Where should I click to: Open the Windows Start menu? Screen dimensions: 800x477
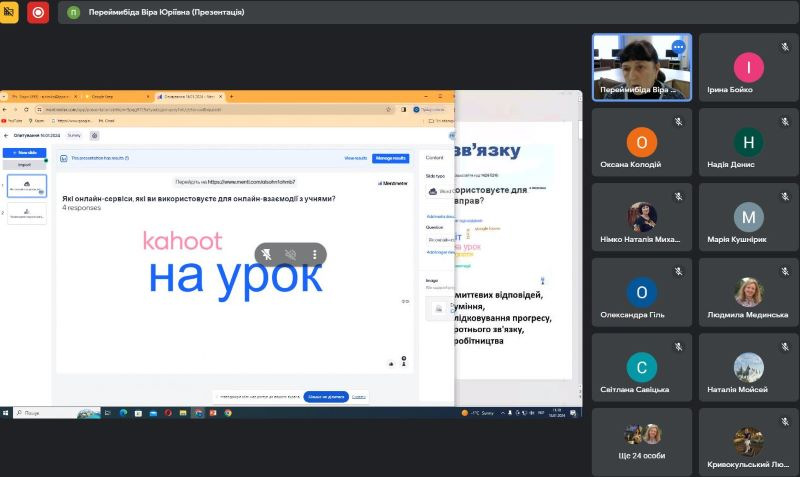pyautogui.click(x=5, y=413)
